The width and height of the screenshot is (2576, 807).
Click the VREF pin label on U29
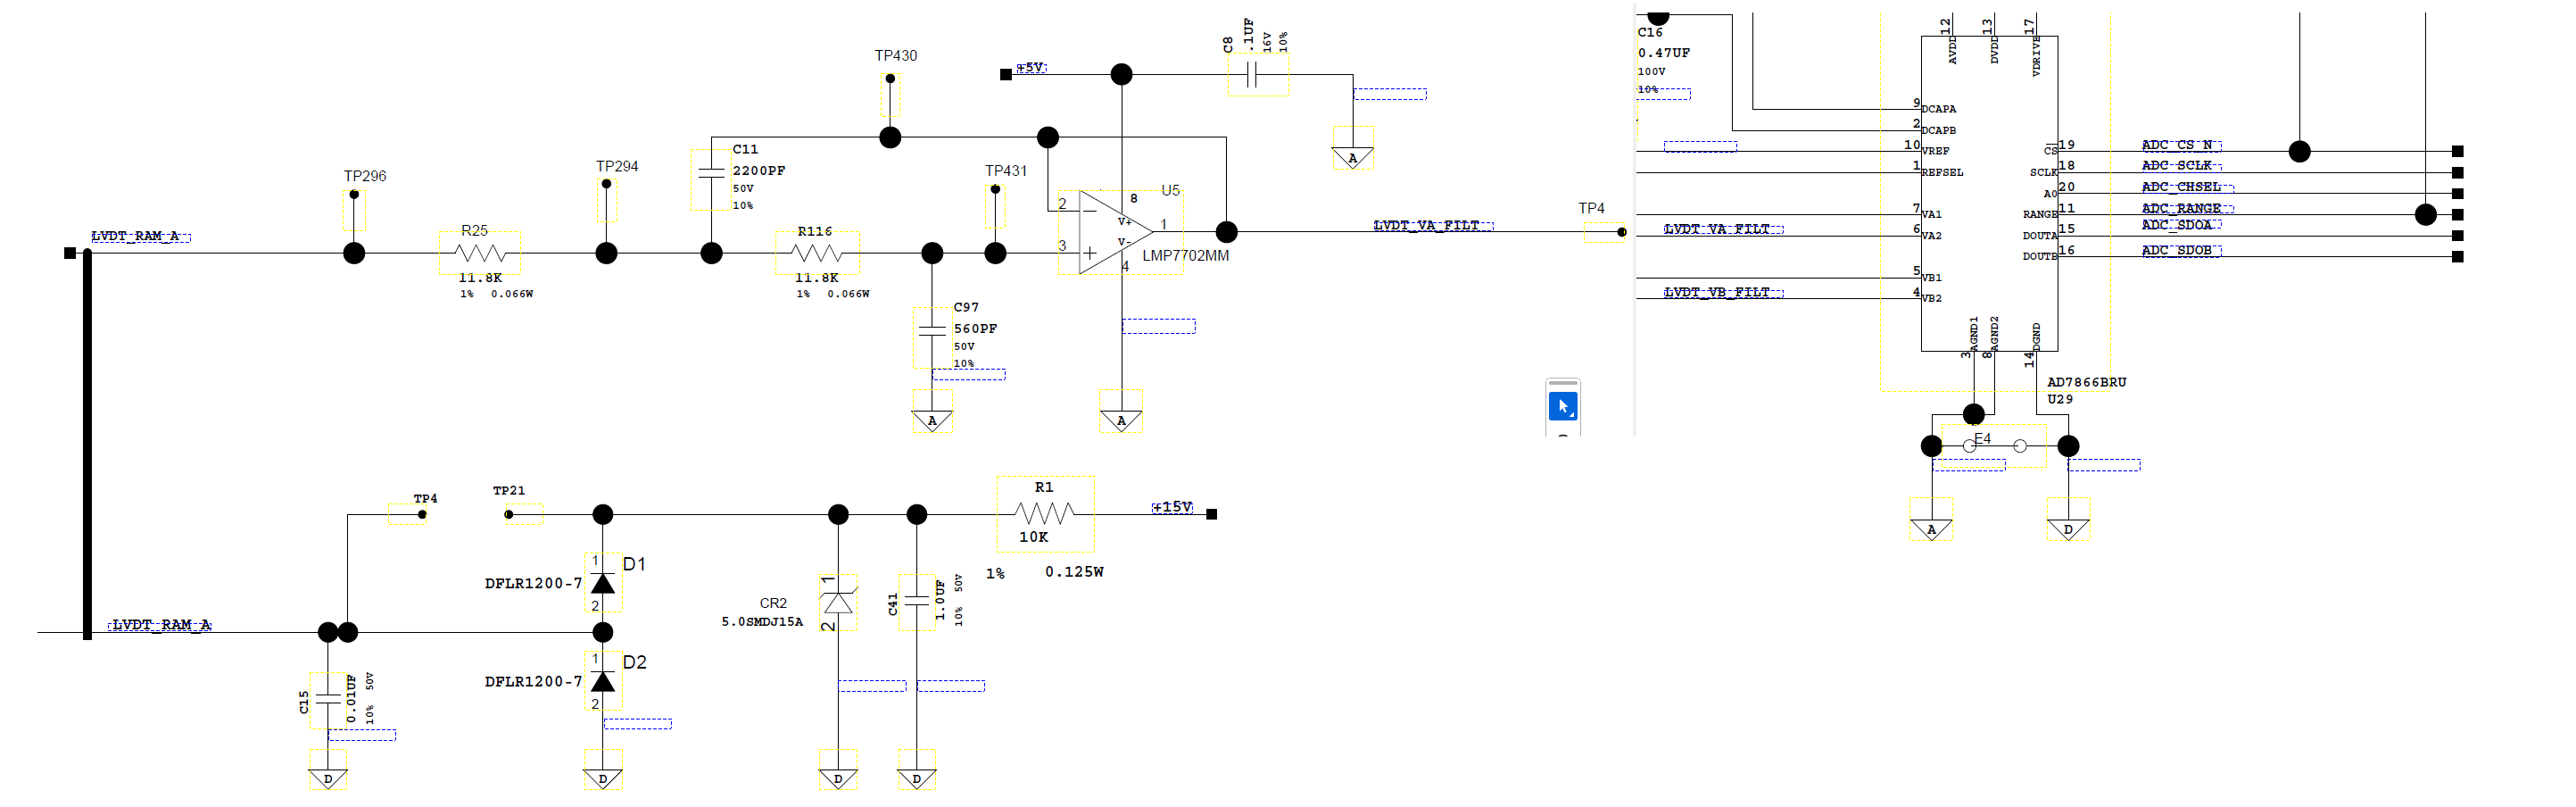1935,151
